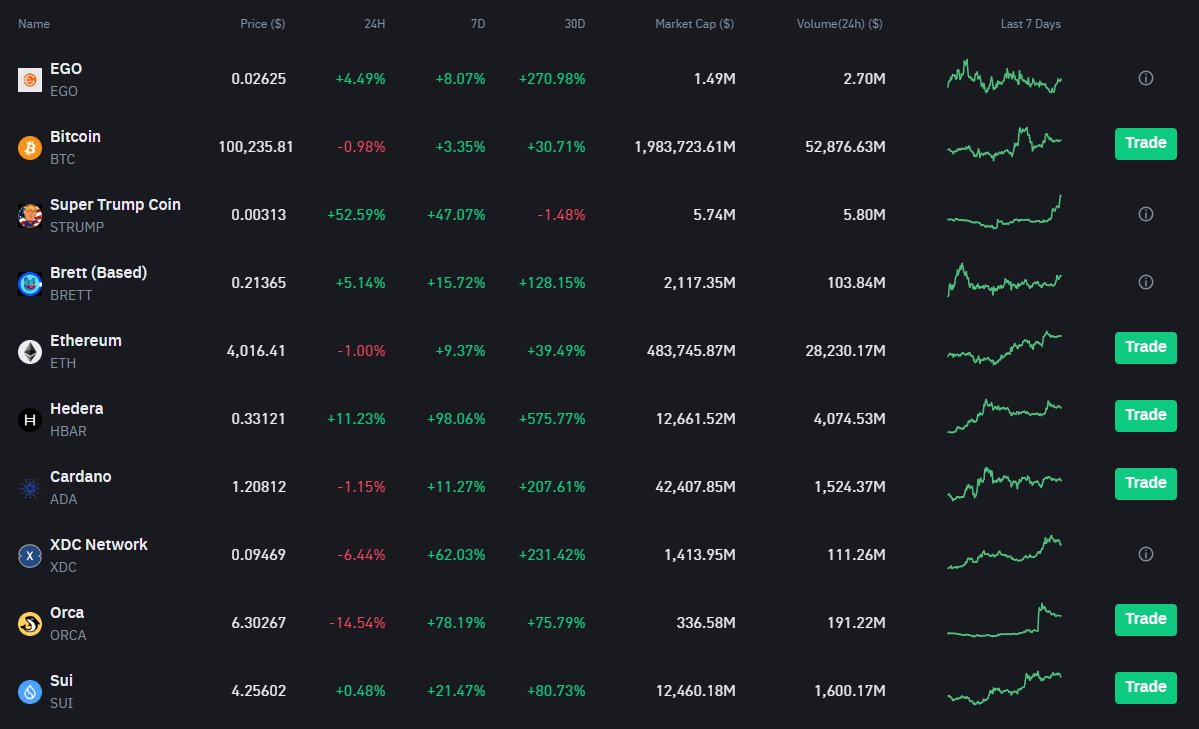Select the BRETT ticker symbol

click(x=71, y=295)
